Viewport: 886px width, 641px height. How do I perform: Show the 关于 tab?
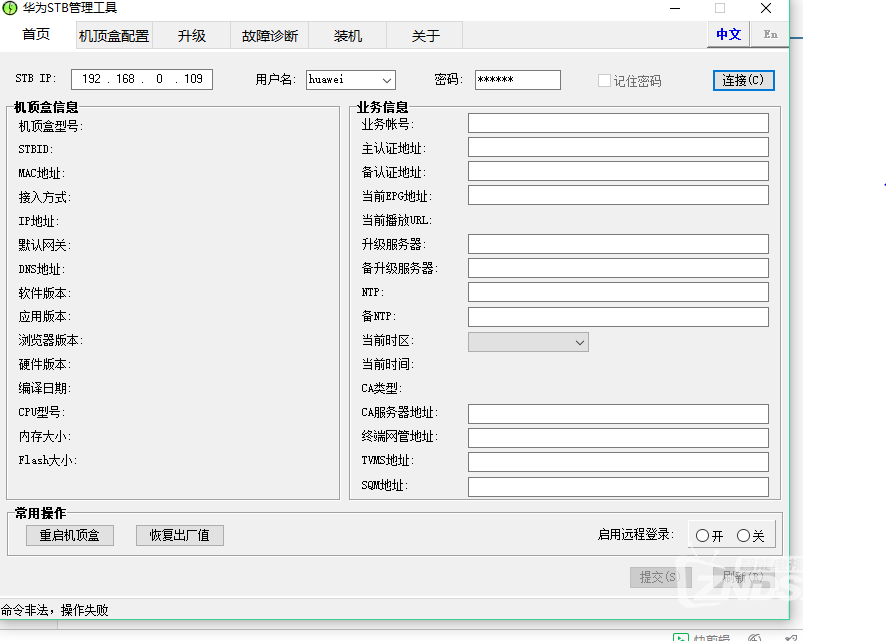(425, 36)
